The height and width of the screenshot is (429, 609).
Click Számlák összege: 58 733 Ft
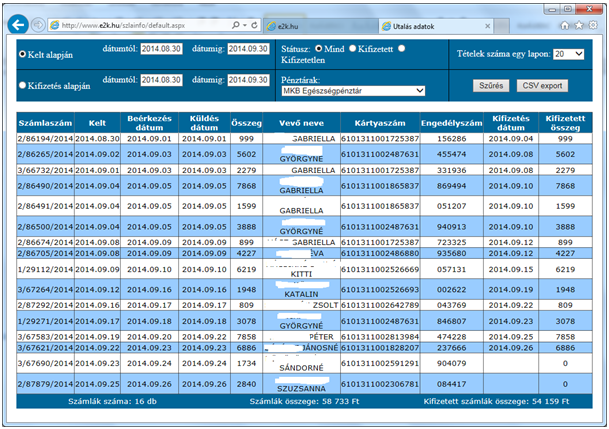pyautogui.click(x=304, y=401)
